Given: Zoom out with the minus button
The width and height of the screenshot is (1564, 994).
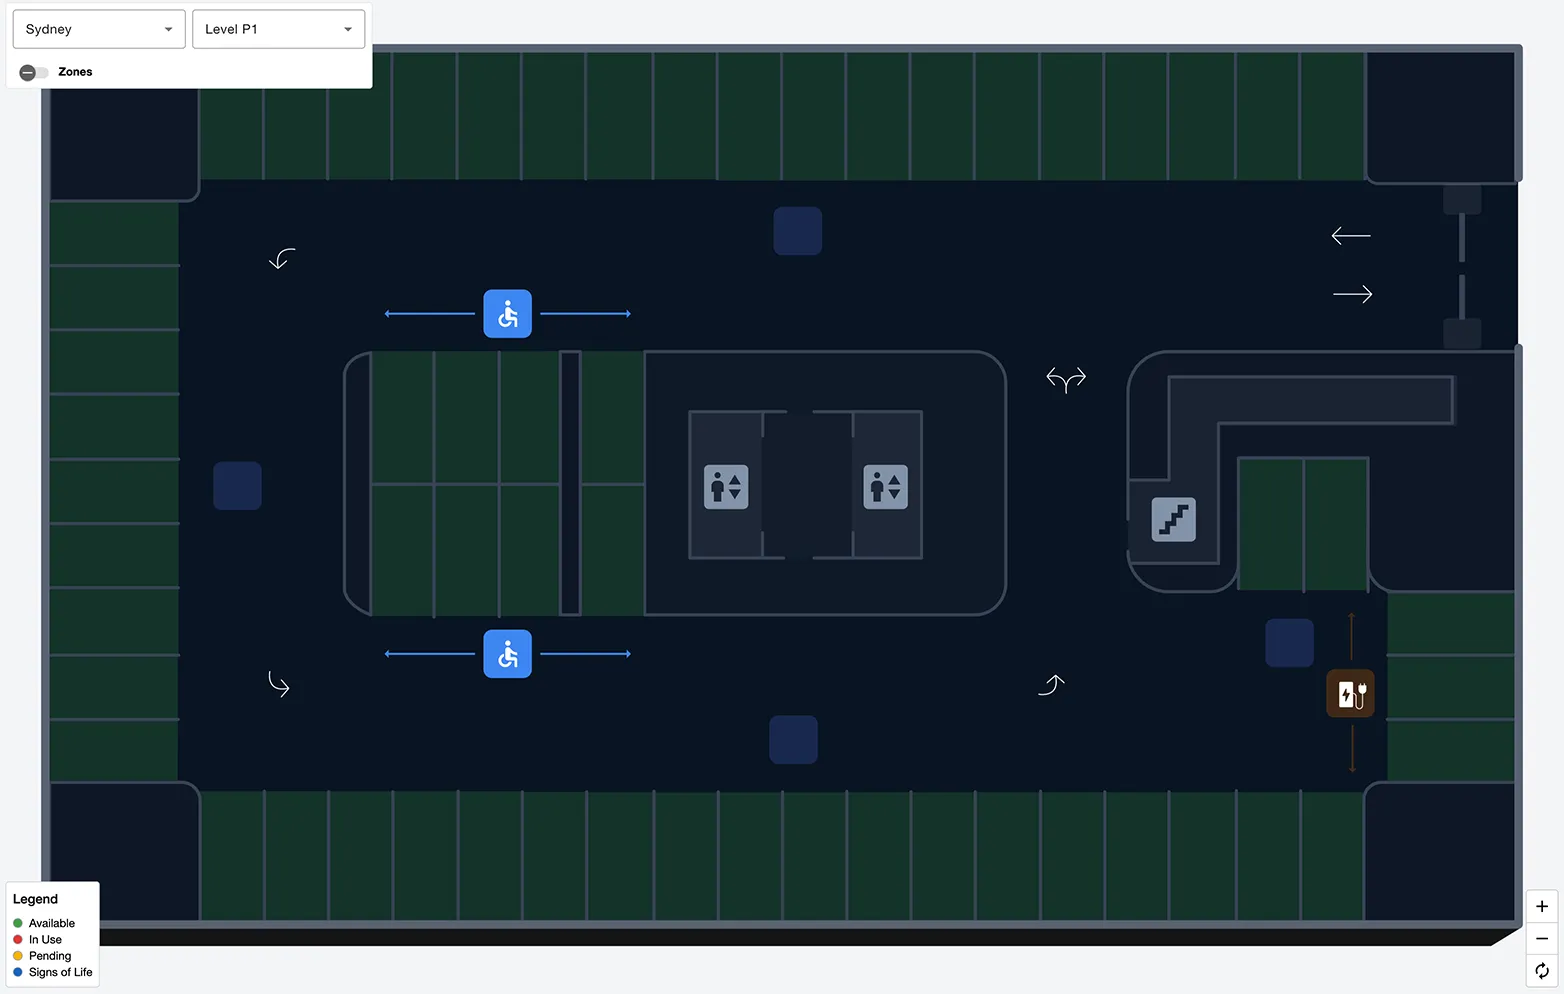Looking at the screenshot, I should (x=1542, y=938).
